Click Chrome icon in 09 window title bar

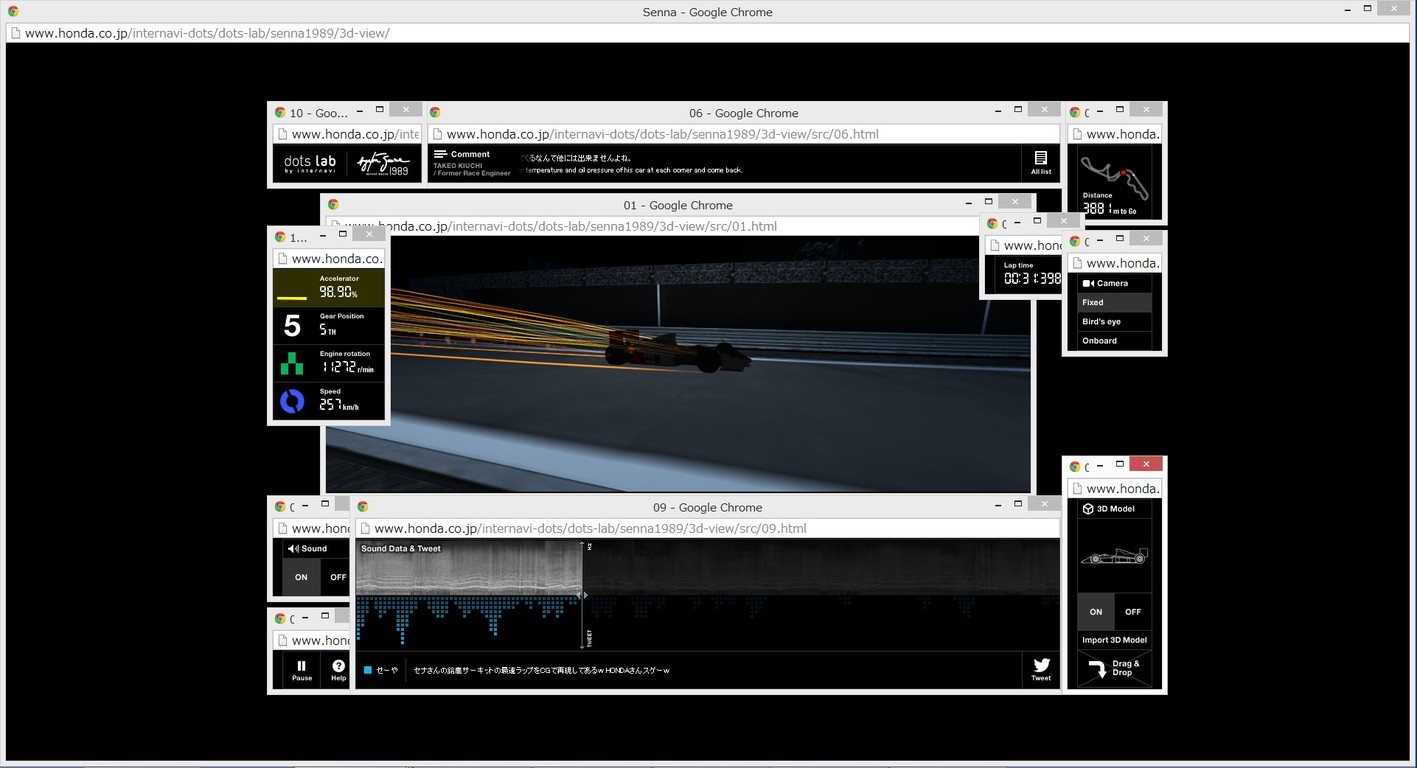pos(363,507)
